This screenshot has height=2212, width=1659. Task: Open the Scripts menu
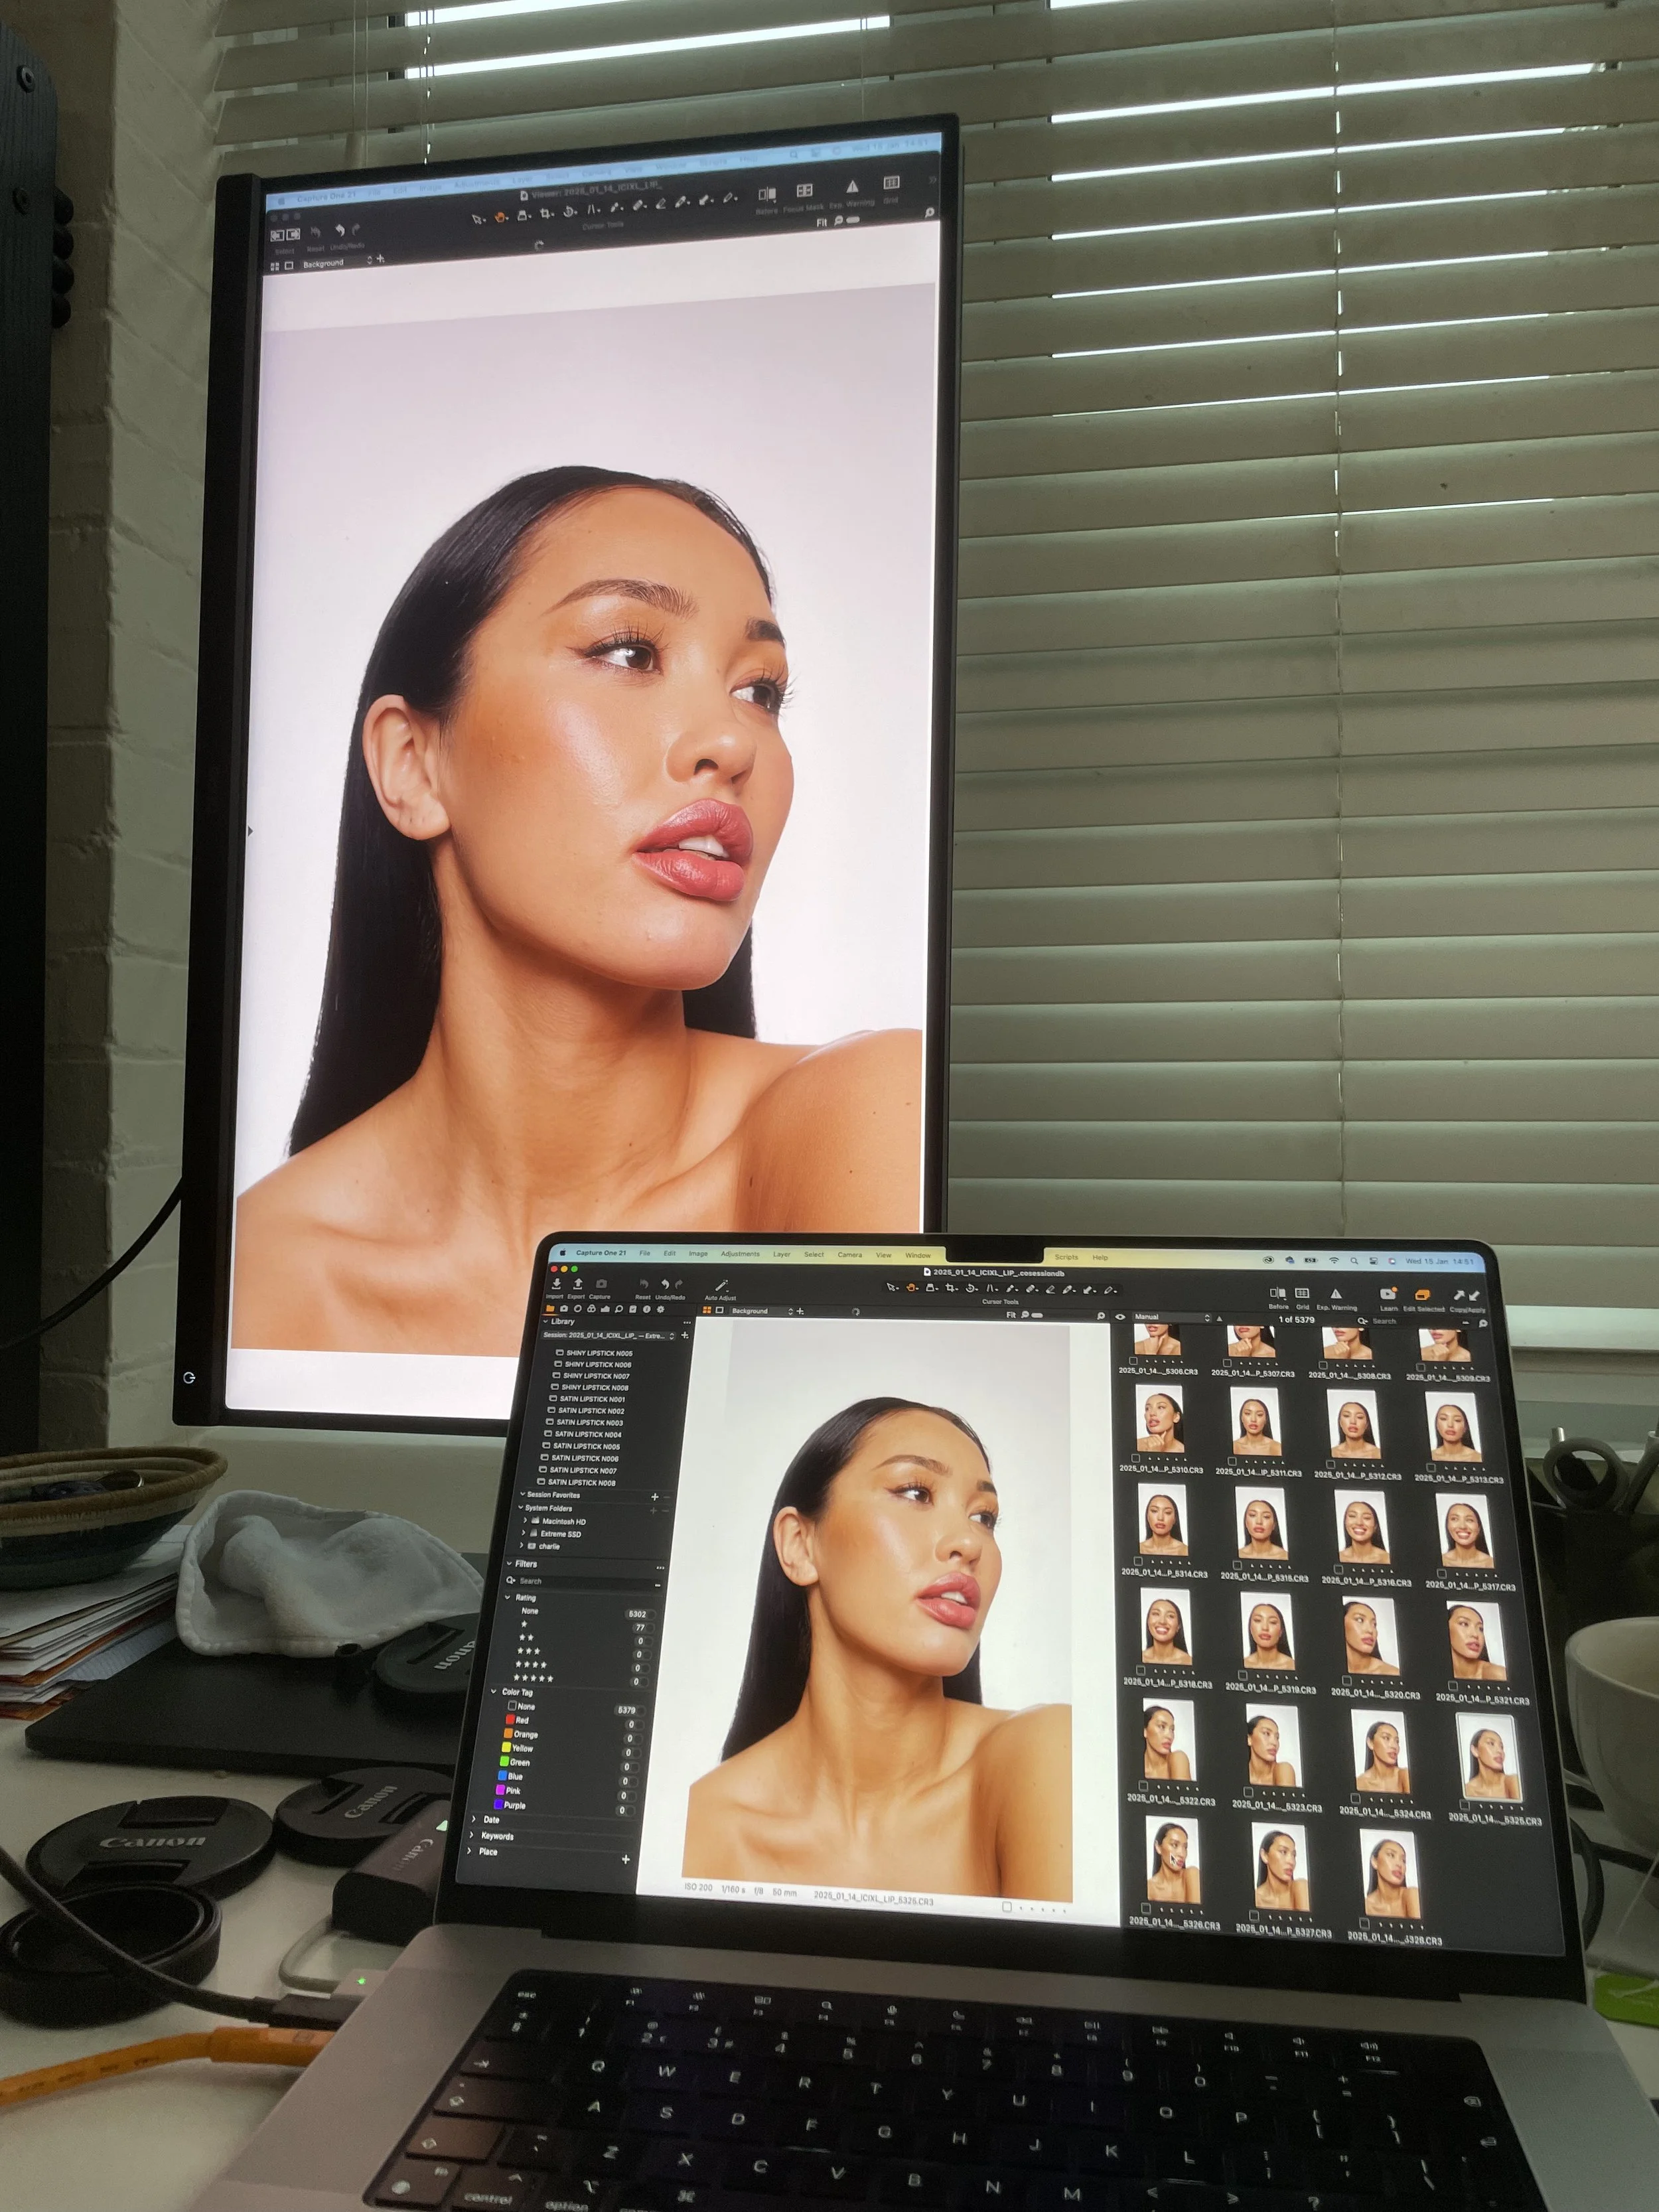(1066, 1257)
